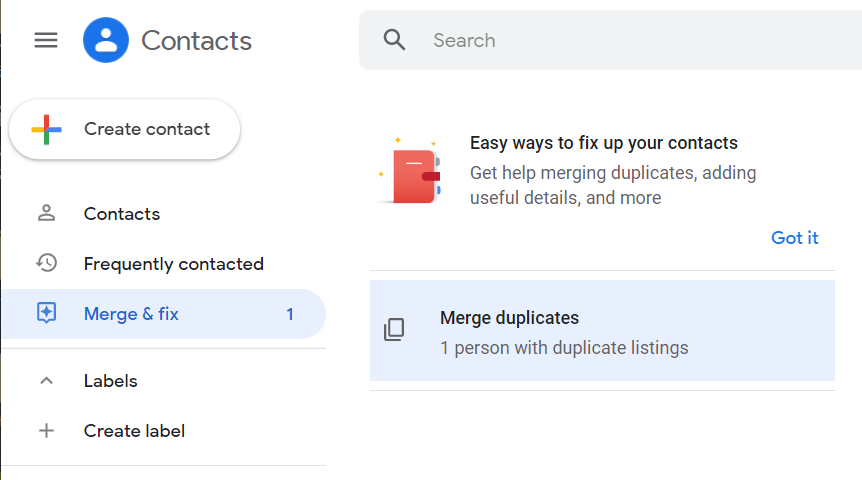Click the Contacts app title text
Screen dimensions: 862x480
click(x=196, y=41)
